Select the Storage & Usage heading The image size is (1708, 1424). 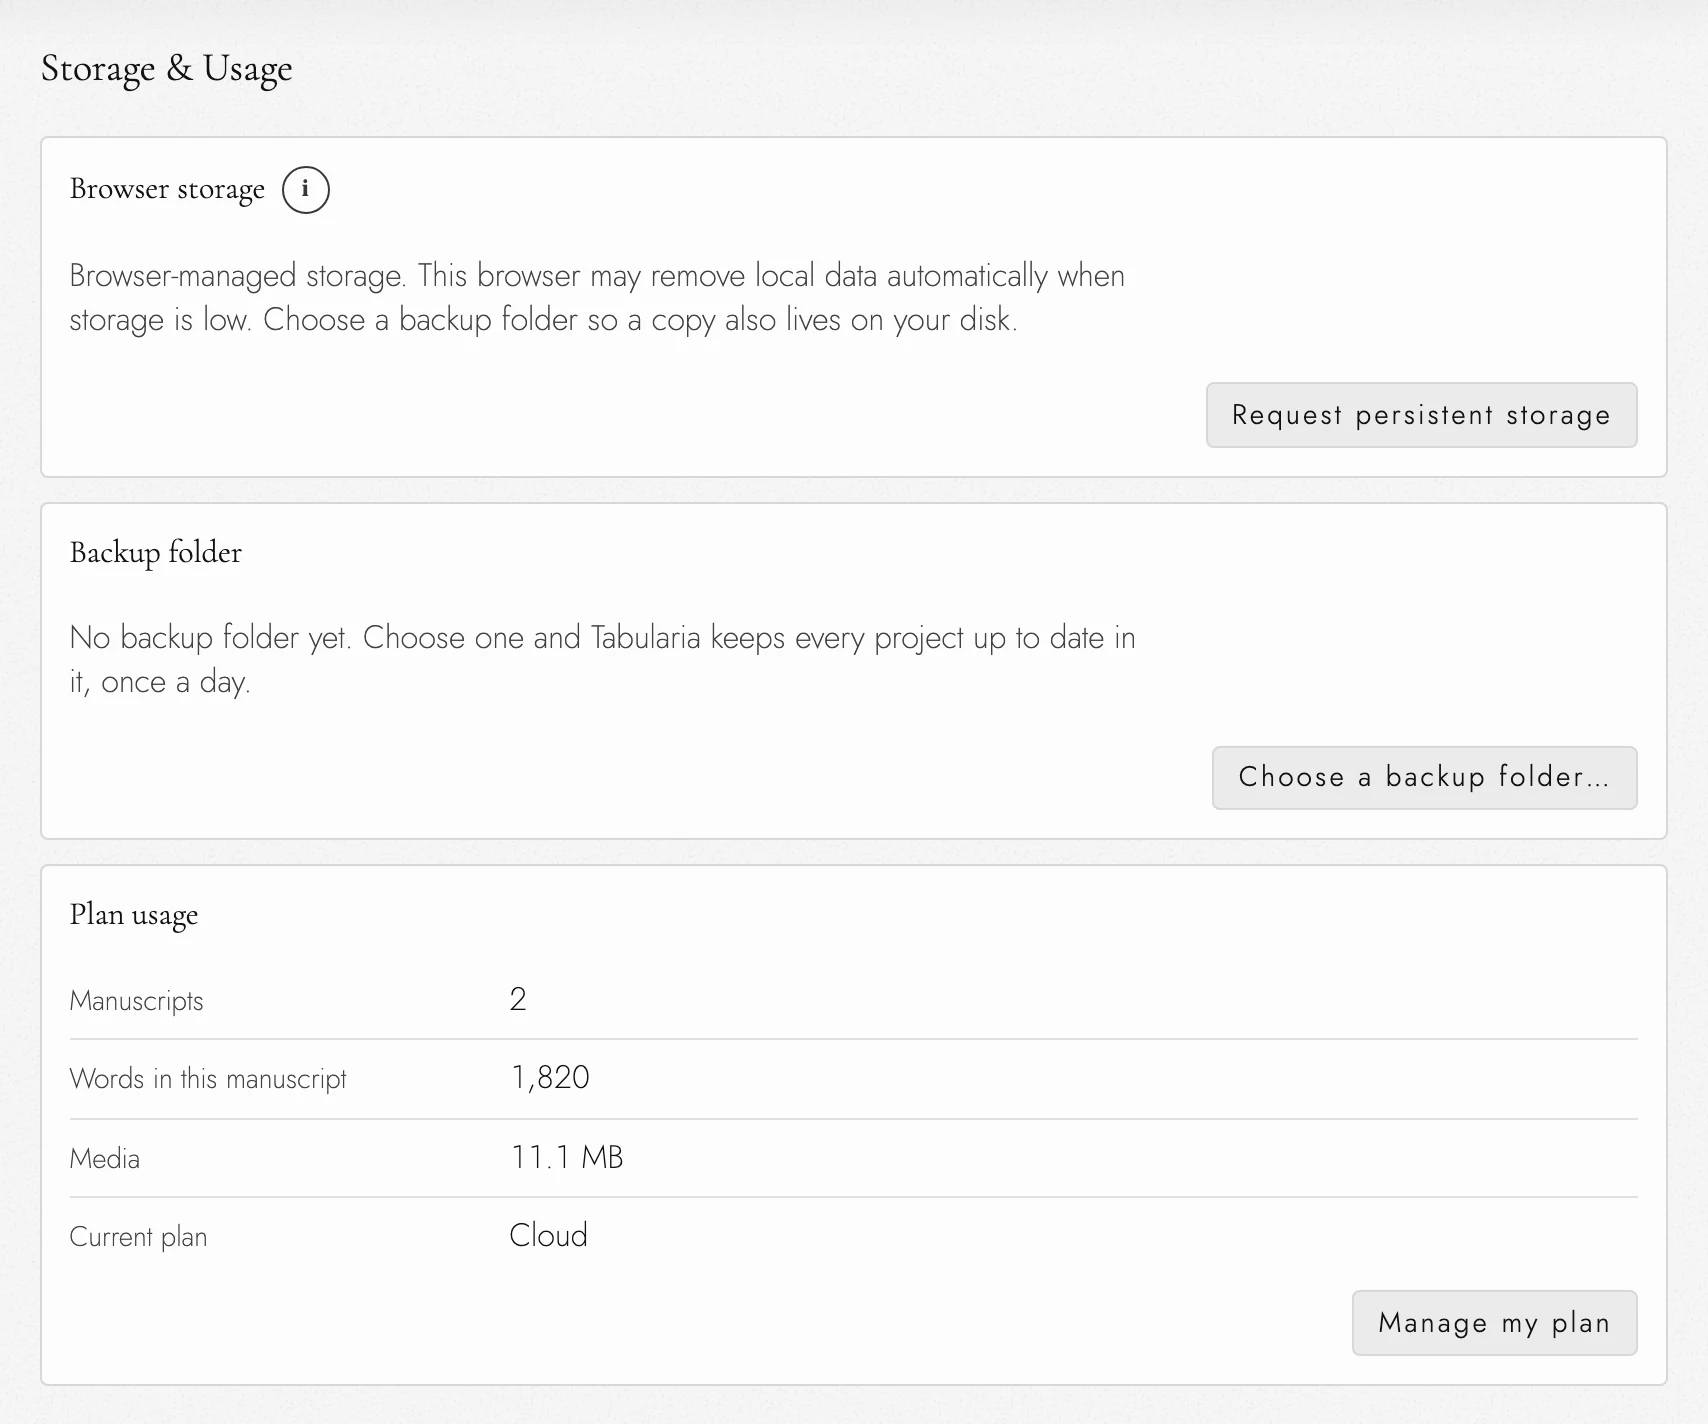click(167, 69)
